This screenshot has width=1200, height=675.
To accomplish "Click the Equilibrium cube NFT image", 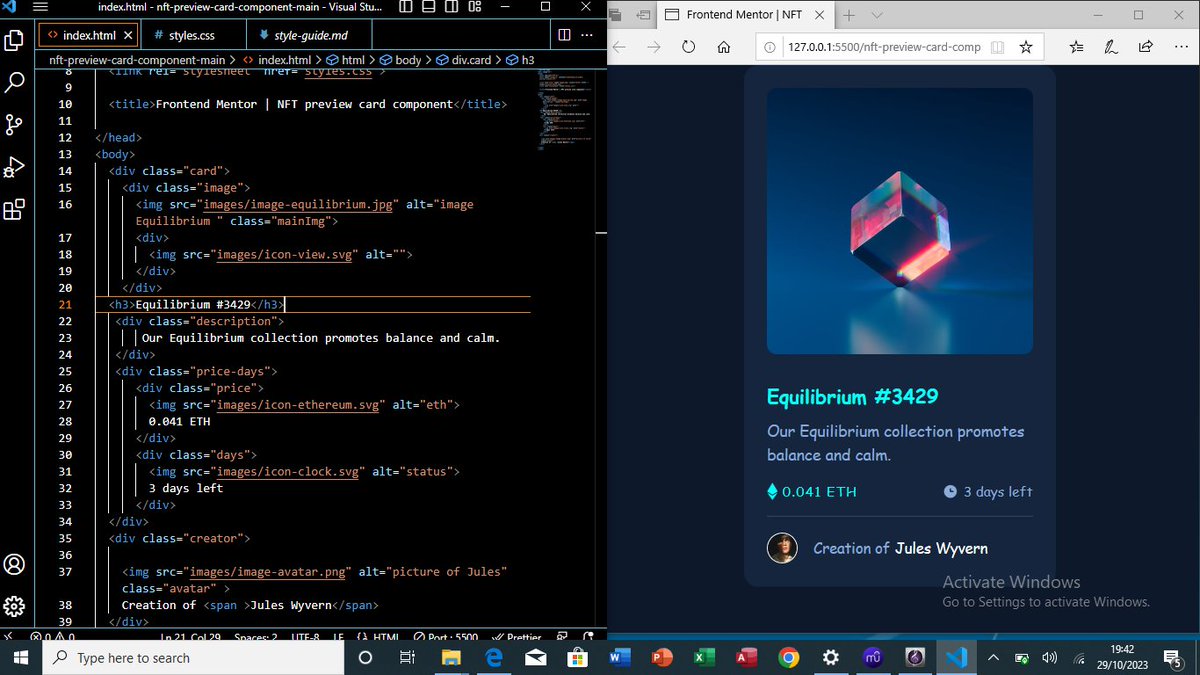I will coord(900,221).
